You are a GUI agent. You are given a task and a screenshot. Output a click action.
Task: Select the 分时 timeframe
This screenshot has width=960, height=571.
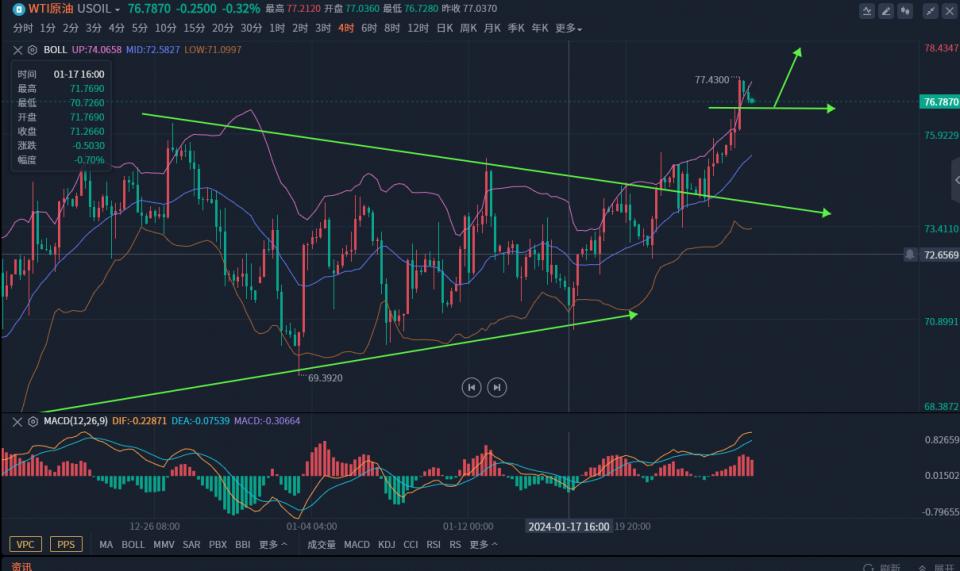[23, 28]
